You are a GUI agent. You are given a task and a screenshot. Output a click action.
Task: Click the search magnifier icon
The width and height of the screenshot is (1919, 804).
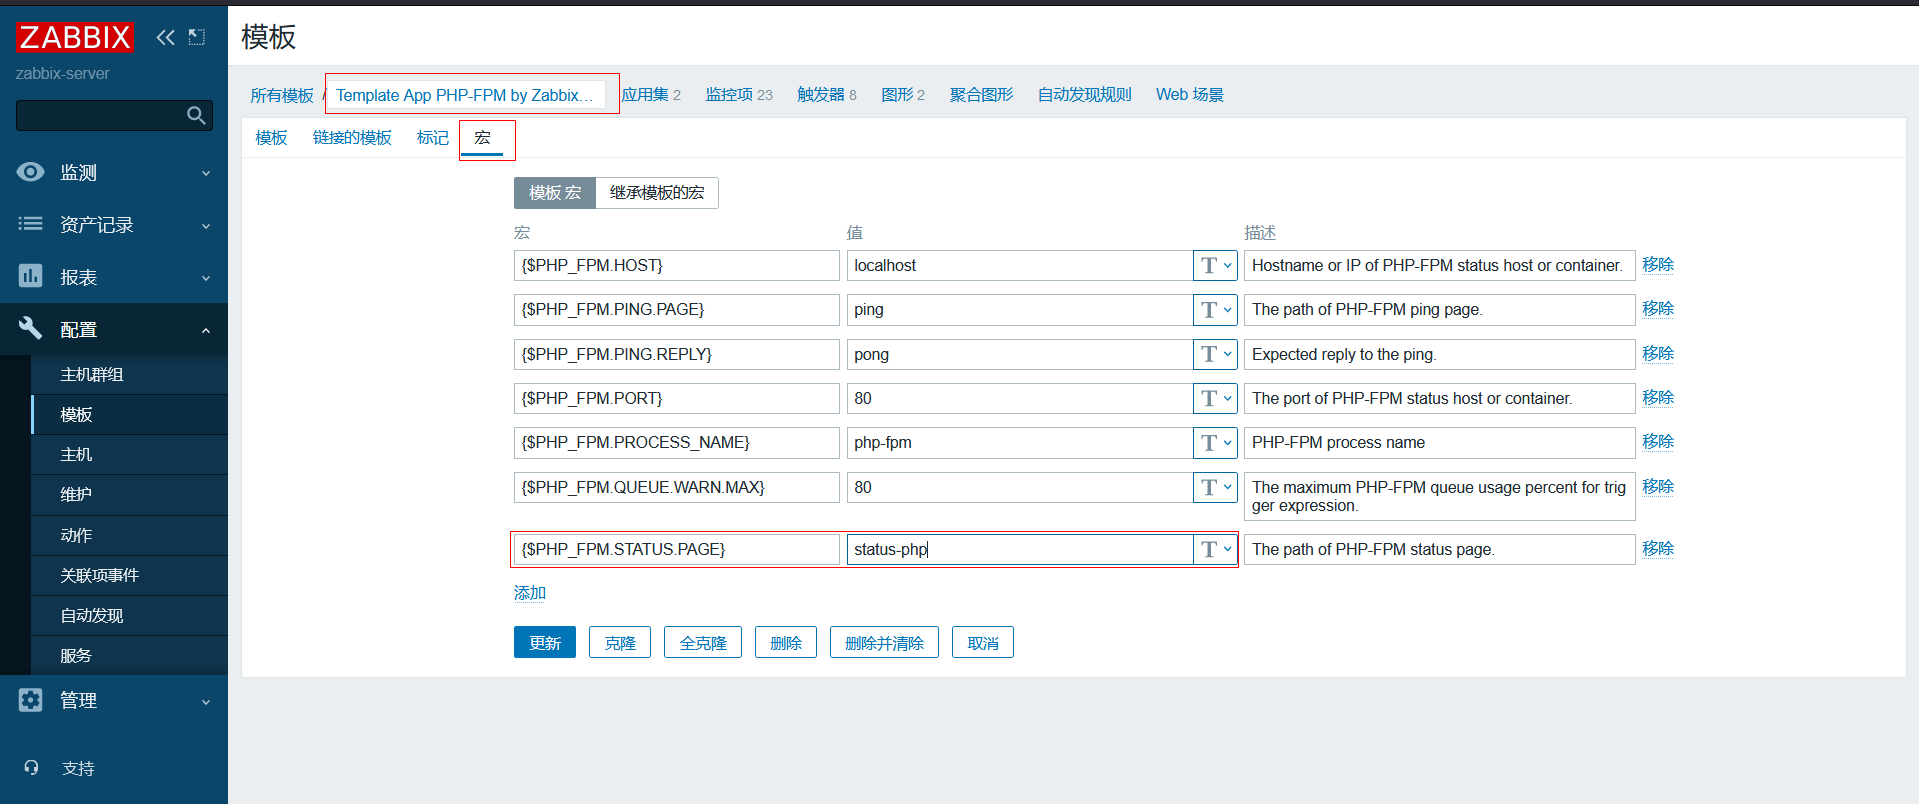(196, 116)
